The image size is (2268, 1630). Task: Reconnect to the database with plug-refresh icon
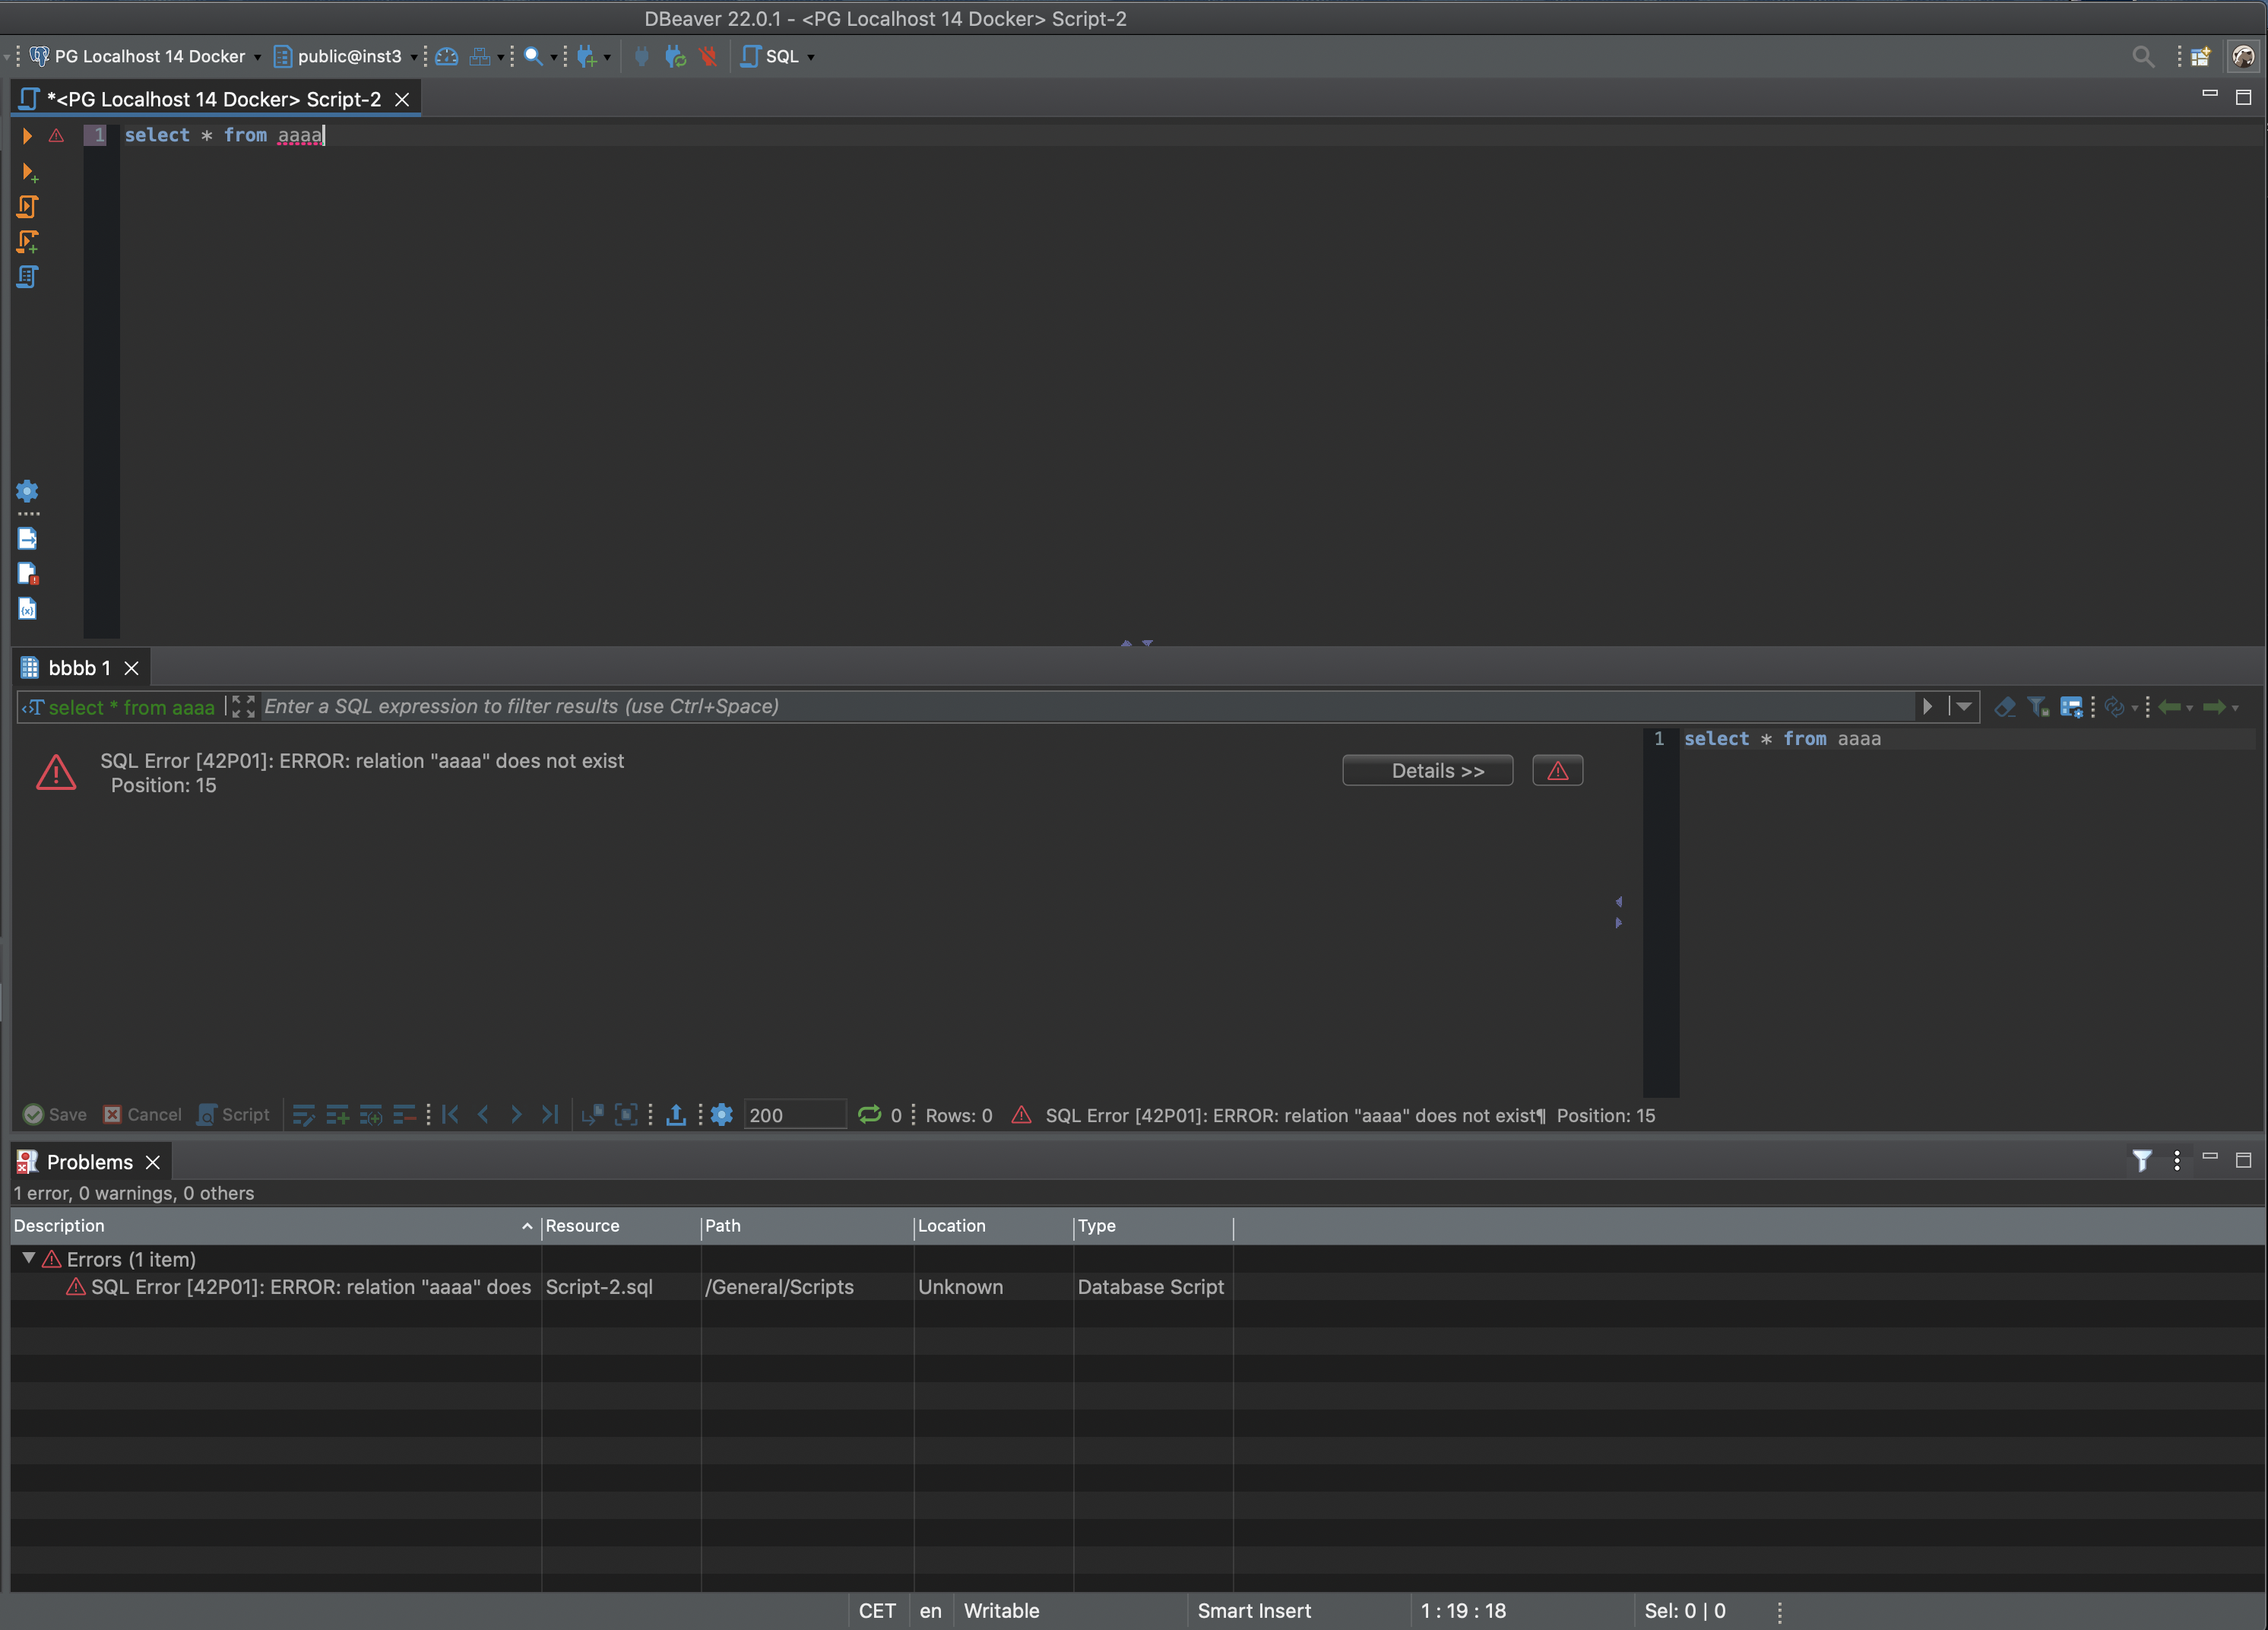click(x=674, y=57)
